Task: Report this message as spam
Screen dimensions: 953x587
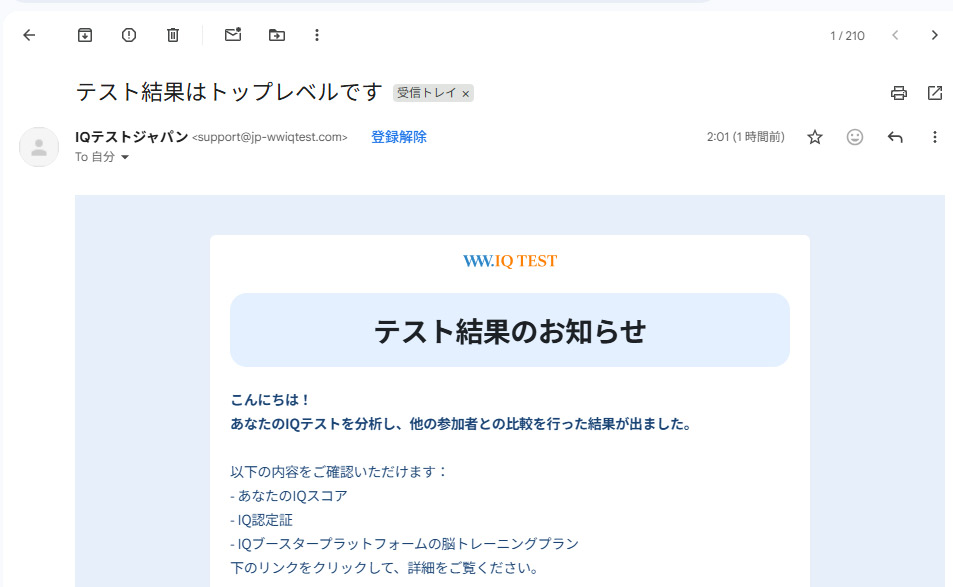Action: tap(129, 35)
